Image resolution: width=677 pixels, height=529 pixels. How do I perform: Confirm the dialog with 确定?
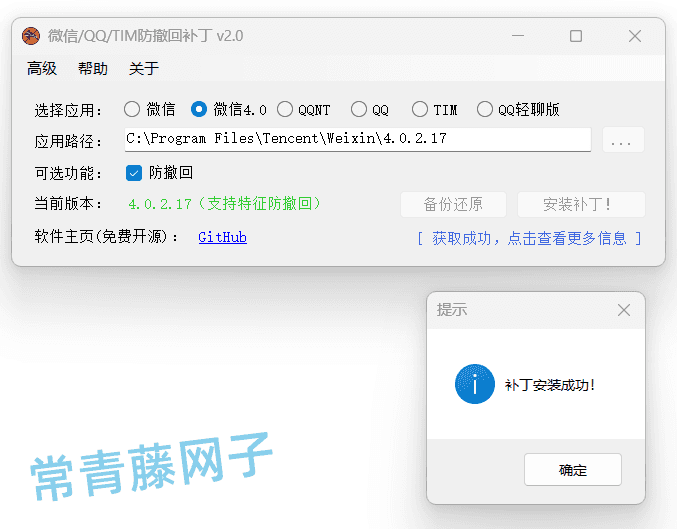(x=573, y=469)
